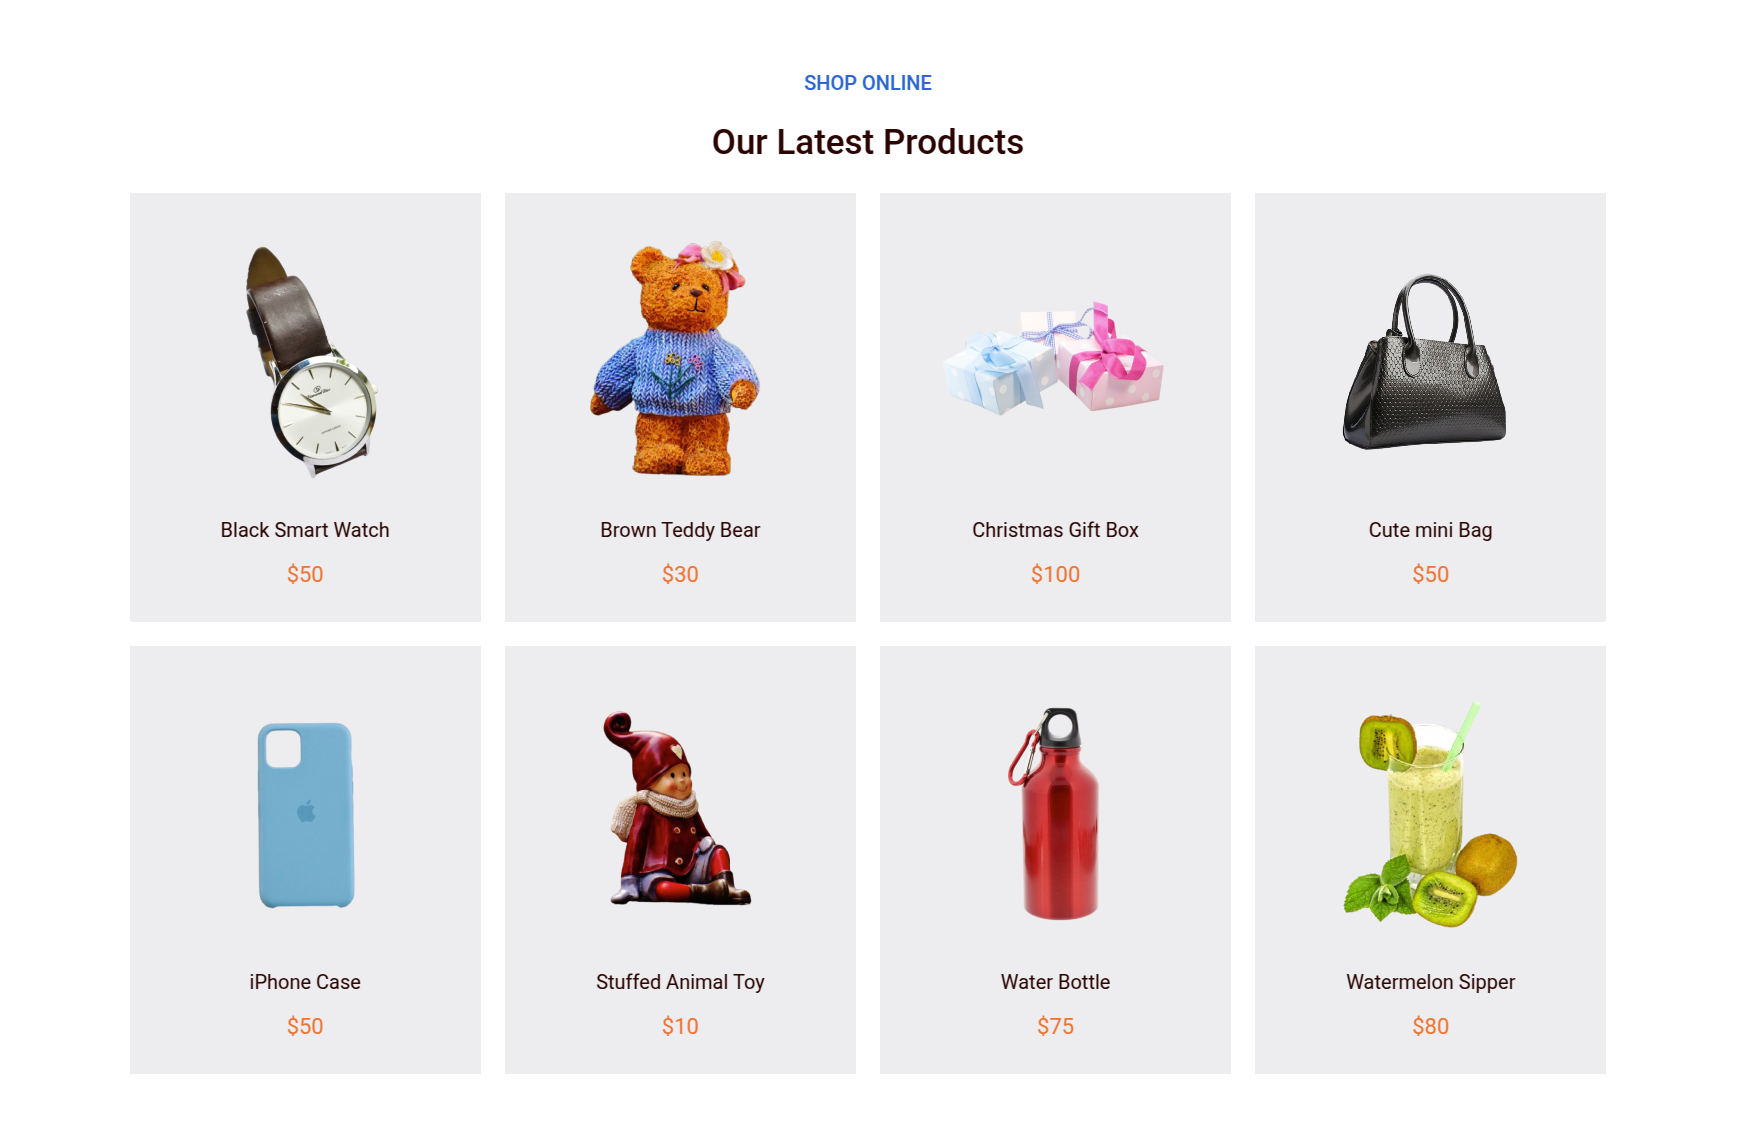
Task: Select the blue iPhone Case image
Action: [x=306, y=815]
